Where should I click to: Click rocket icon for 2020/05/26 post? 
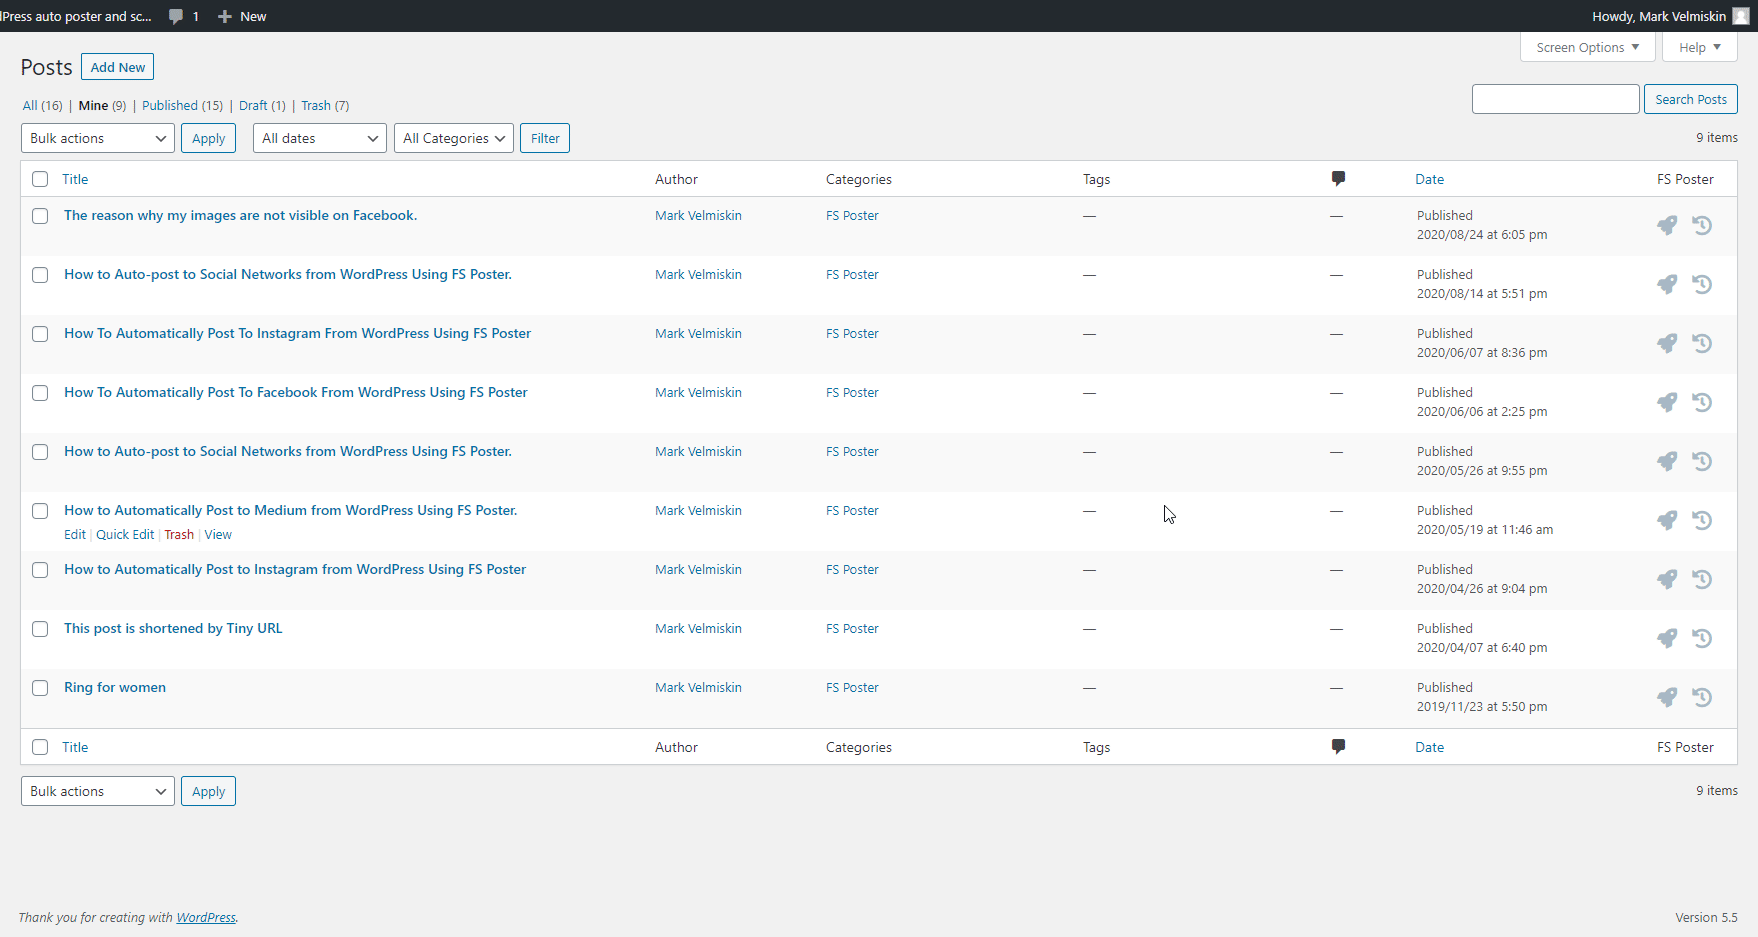pyautogui.click(x=1667, y=461)
